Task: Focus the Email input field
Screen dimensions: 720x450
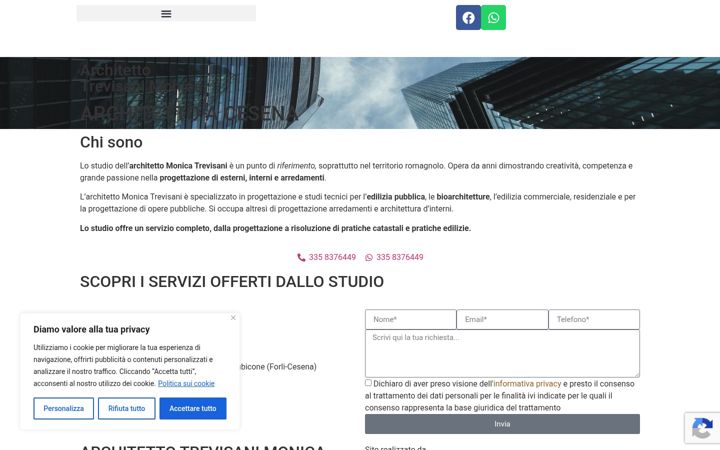Action: point(502,319)
